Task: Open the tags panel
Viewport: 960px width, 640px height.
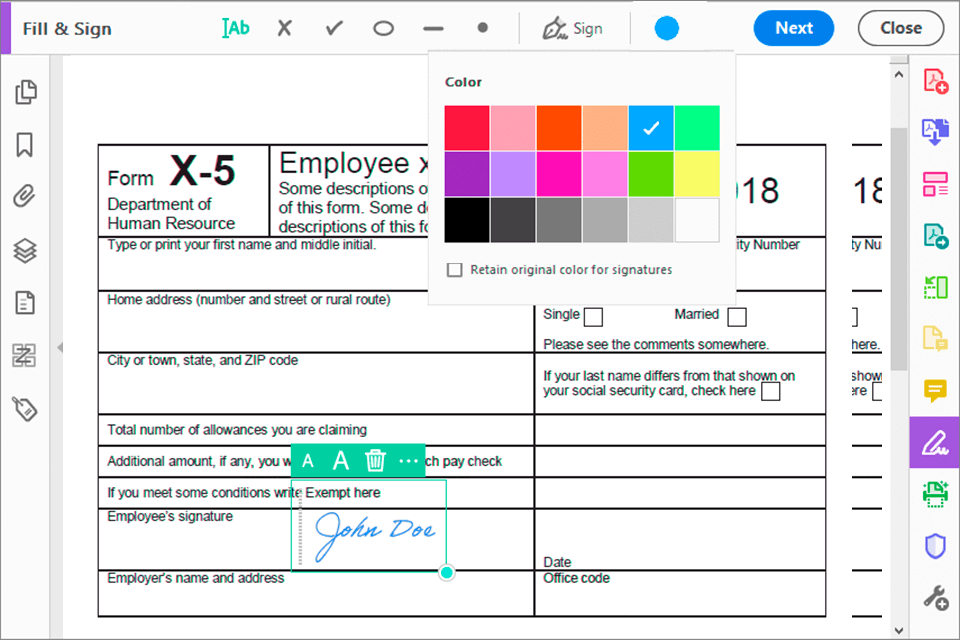Action: (x=25, y=408)
